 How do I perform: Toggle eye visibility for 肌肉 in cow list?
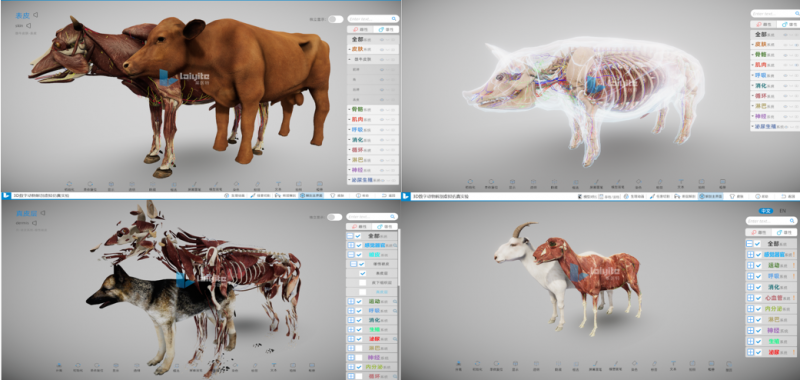tap(382, 119)
